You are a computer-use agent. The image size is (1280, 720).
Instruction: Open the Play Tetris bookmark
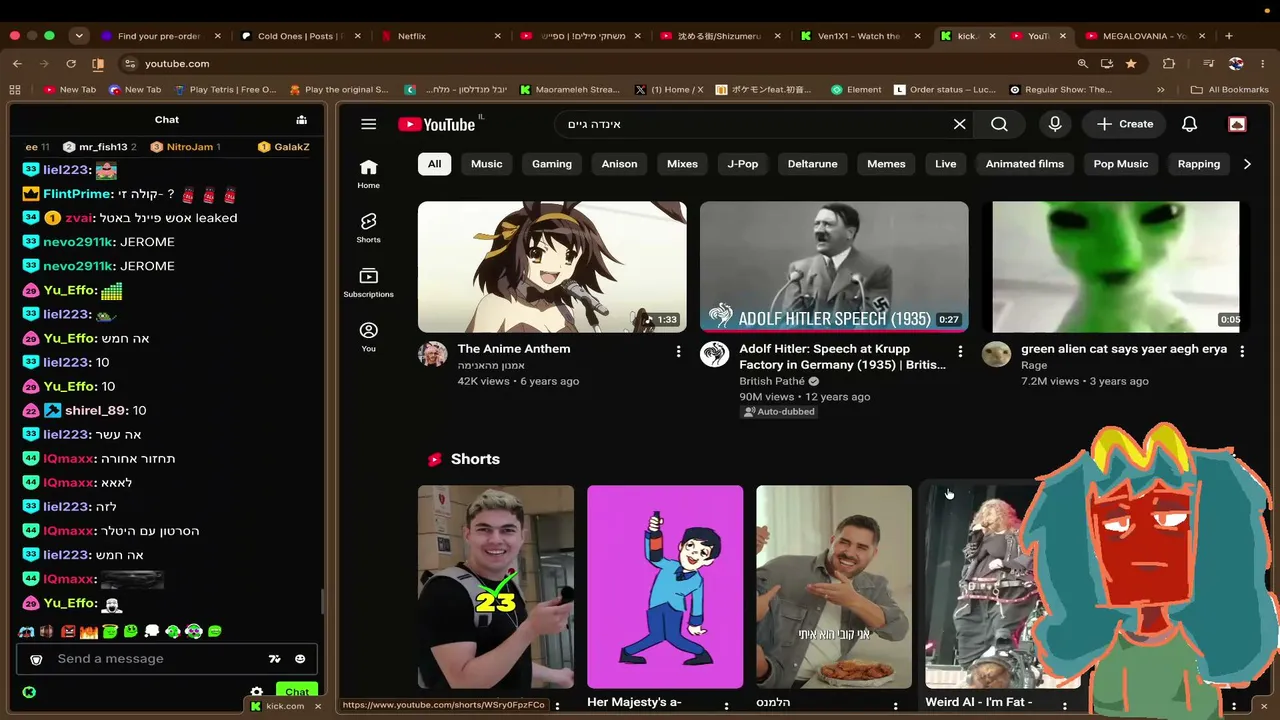click(x=225, y=89)
